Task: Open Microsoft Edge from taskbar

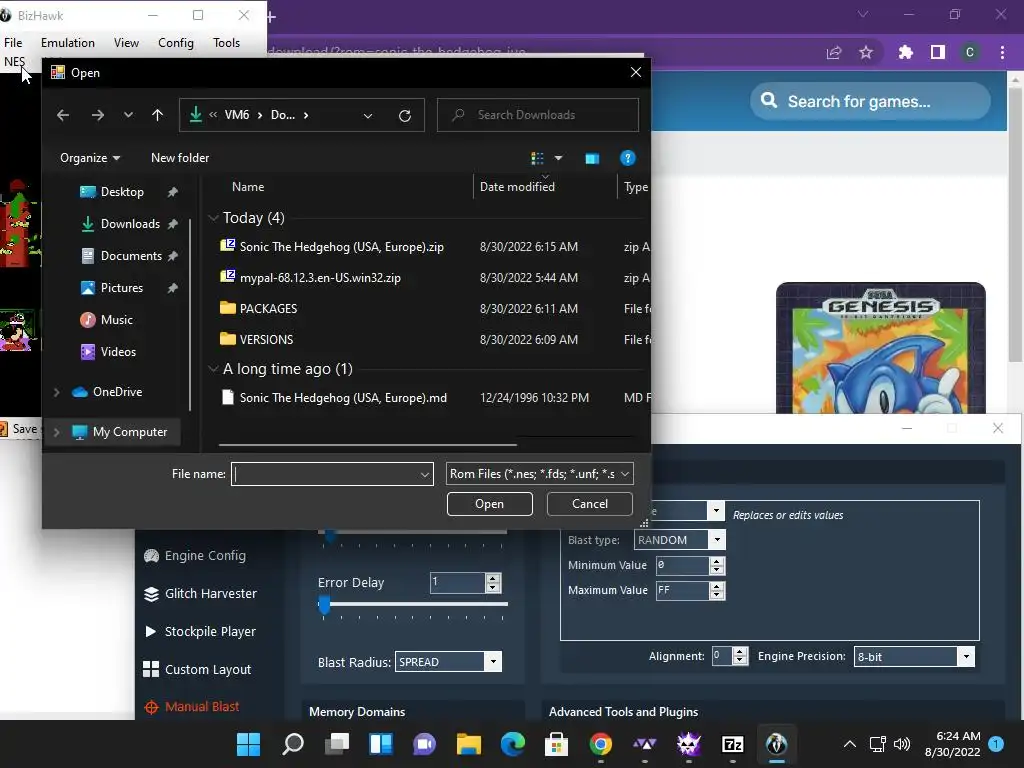Action: pos(513,744)
